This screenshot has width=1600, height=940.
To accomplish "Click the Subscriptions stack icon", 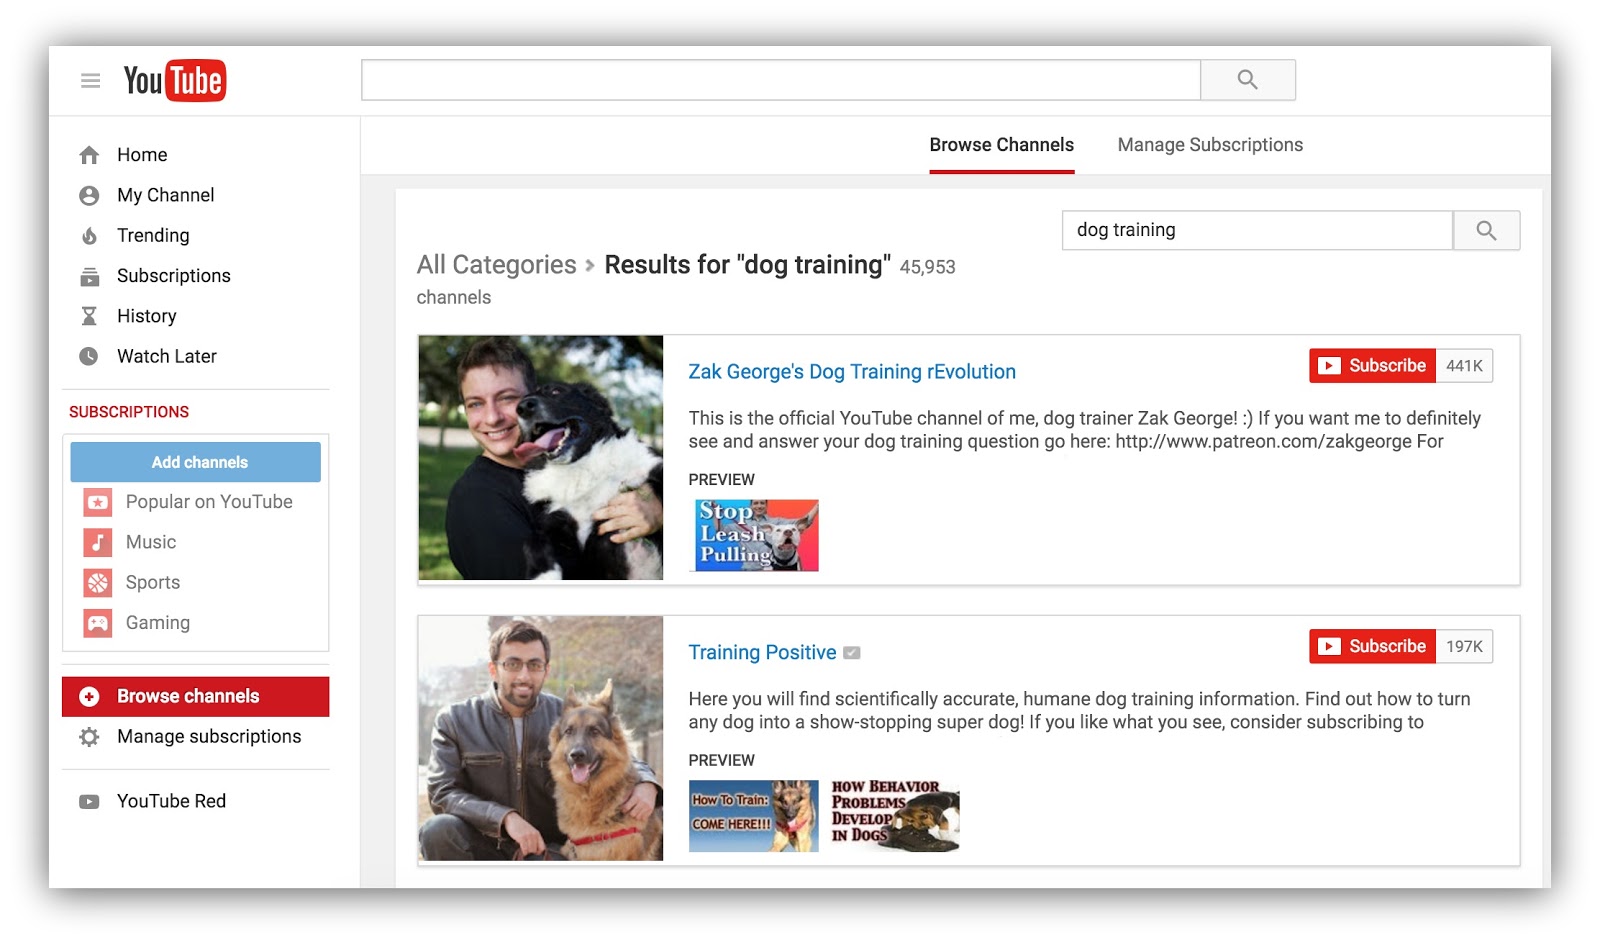I will point(89,276).
